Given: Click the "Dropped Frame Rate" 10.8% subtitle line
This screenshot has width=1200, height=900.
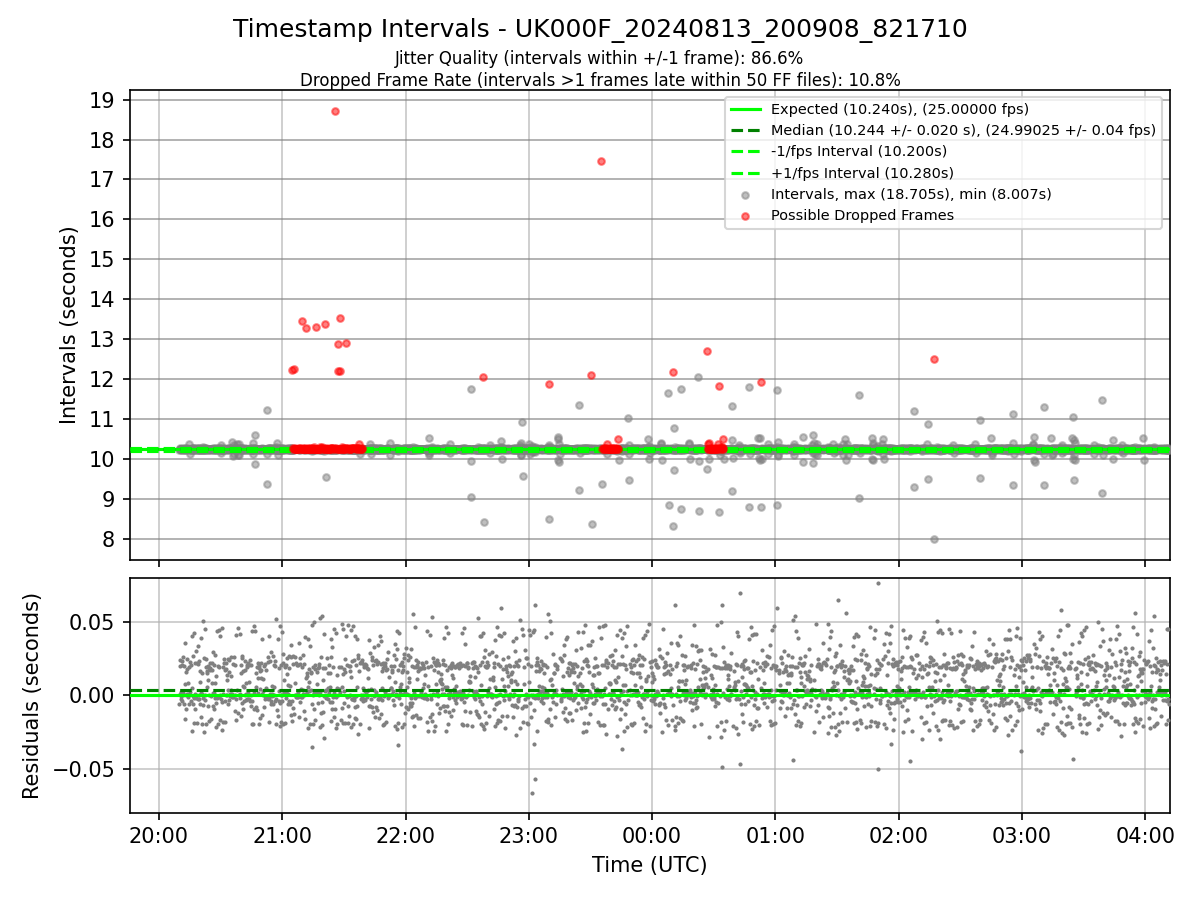Looking at the screenshot, I should pos(600,79).
